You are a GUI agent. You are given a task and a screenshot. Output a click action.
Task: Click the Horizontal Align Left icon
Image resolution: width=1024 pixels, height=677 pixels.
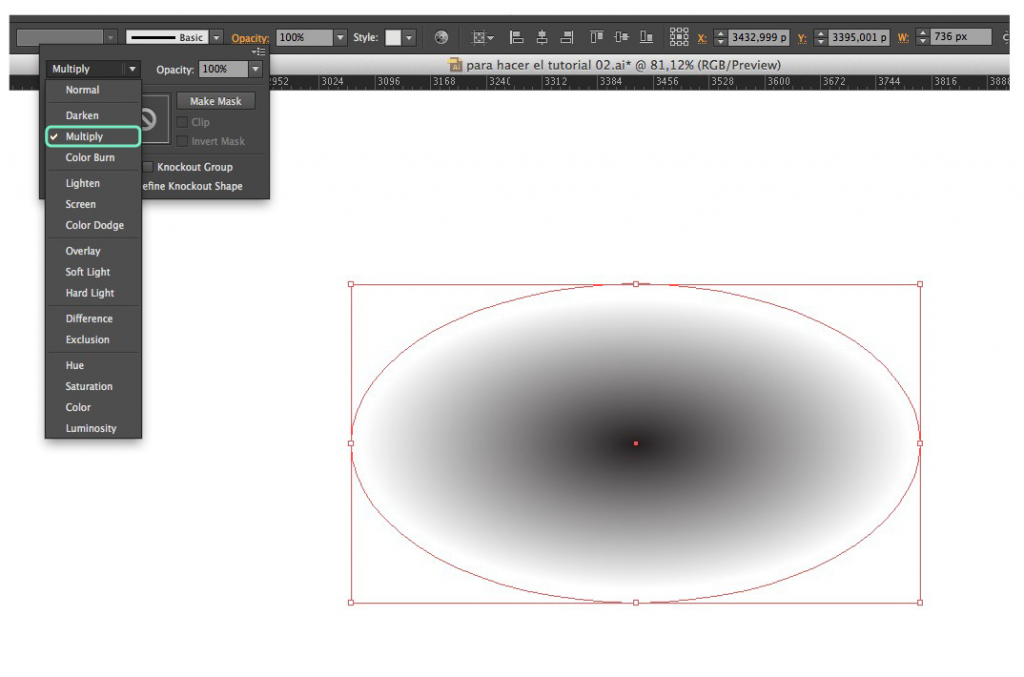click(x=517, y=37)
